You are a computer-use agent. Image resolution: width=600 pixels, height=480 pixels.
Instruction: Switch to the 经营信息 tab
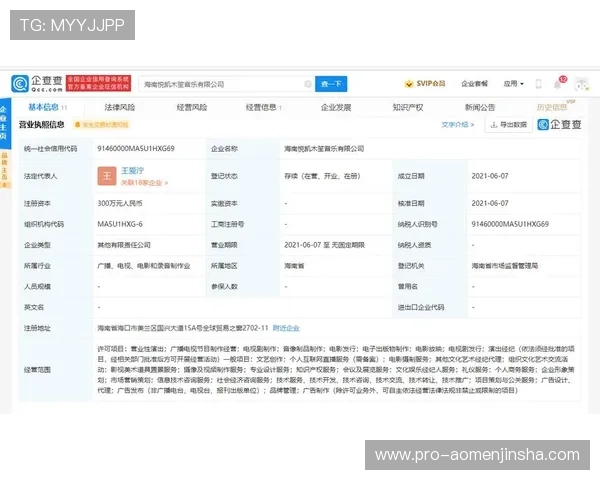[x=263, y=107]
